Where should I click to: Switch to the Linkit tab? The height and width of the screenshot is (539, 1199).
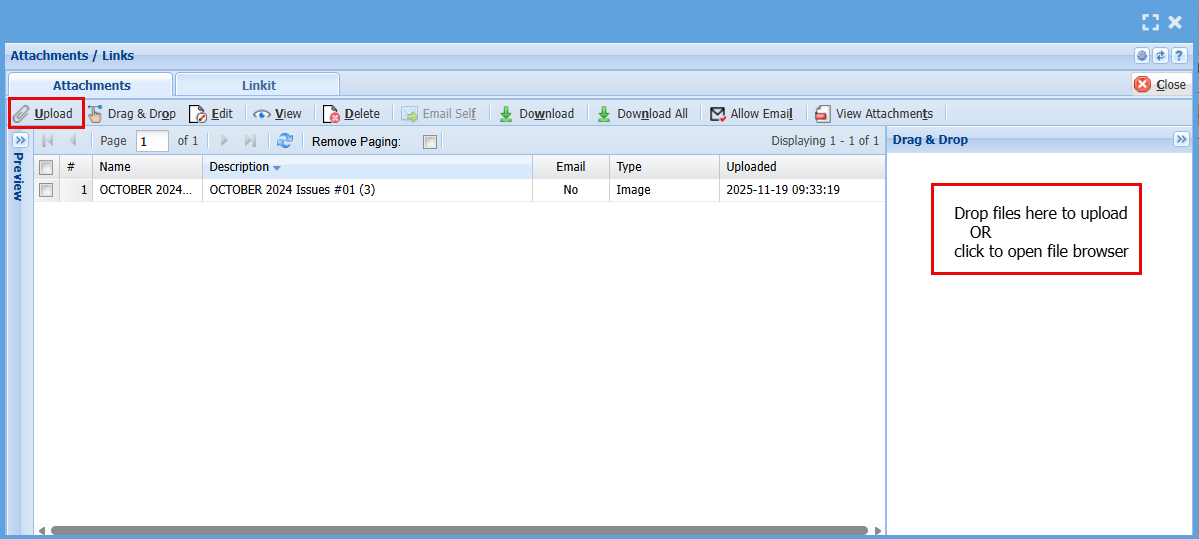click(258, 85)
